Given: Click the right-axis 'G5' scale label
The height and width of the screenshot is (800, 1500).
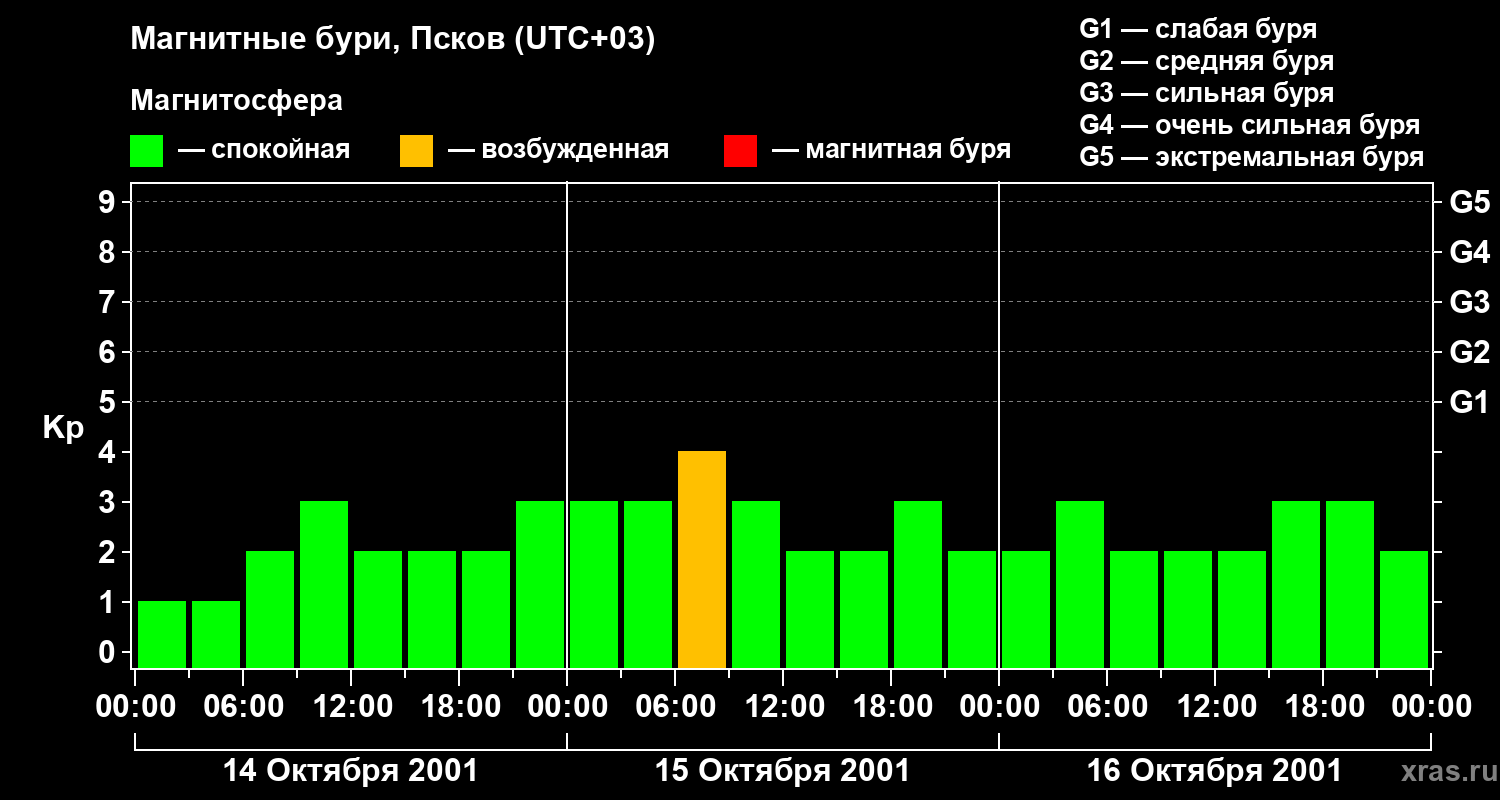Looking at the screenshot, I should point(1470,203).
